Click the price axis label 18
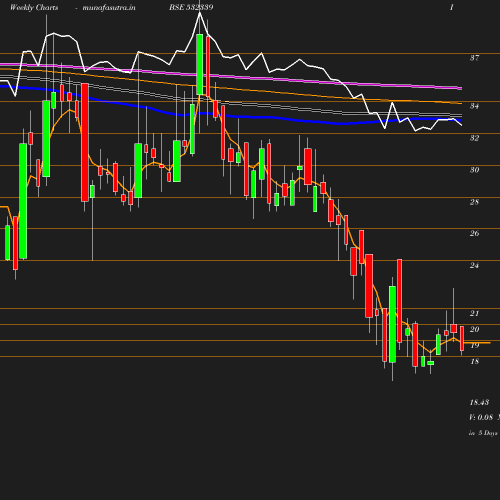The image size is (500, 500). tap(474, 361)
